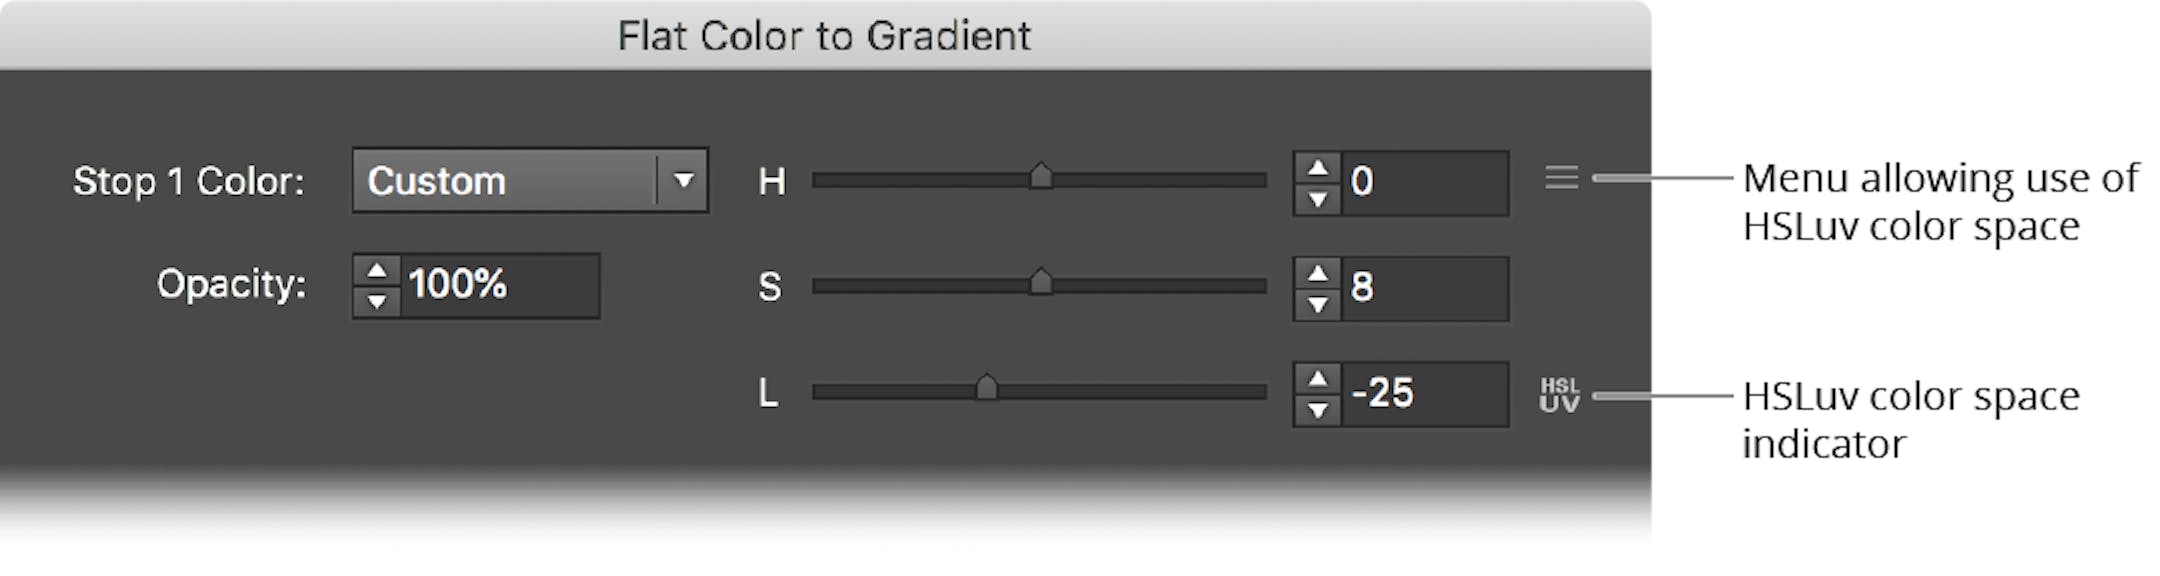The width and height of the screenshot is (2160, 576).
Task: Decrement the L value with its down arrow
Action: (1319, 411)
